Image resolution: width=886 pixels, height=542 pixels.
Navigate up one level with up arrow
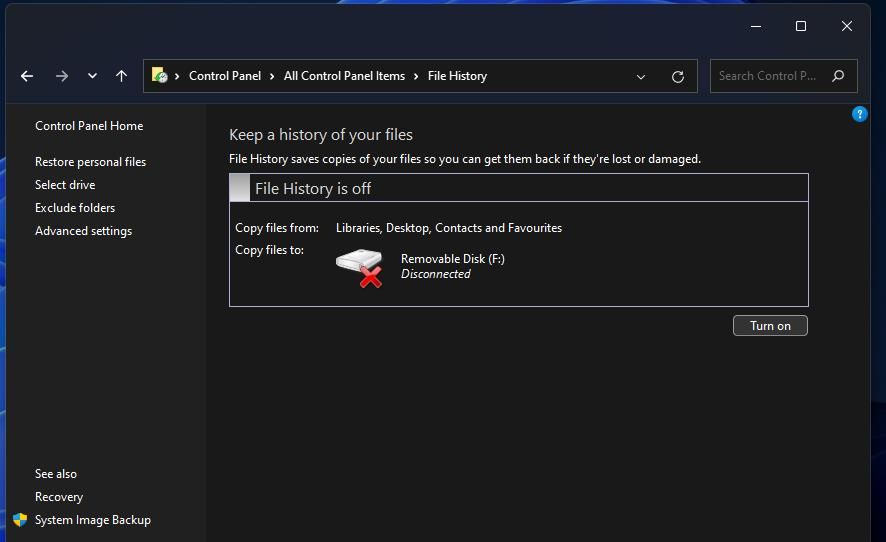pos(121,76)
